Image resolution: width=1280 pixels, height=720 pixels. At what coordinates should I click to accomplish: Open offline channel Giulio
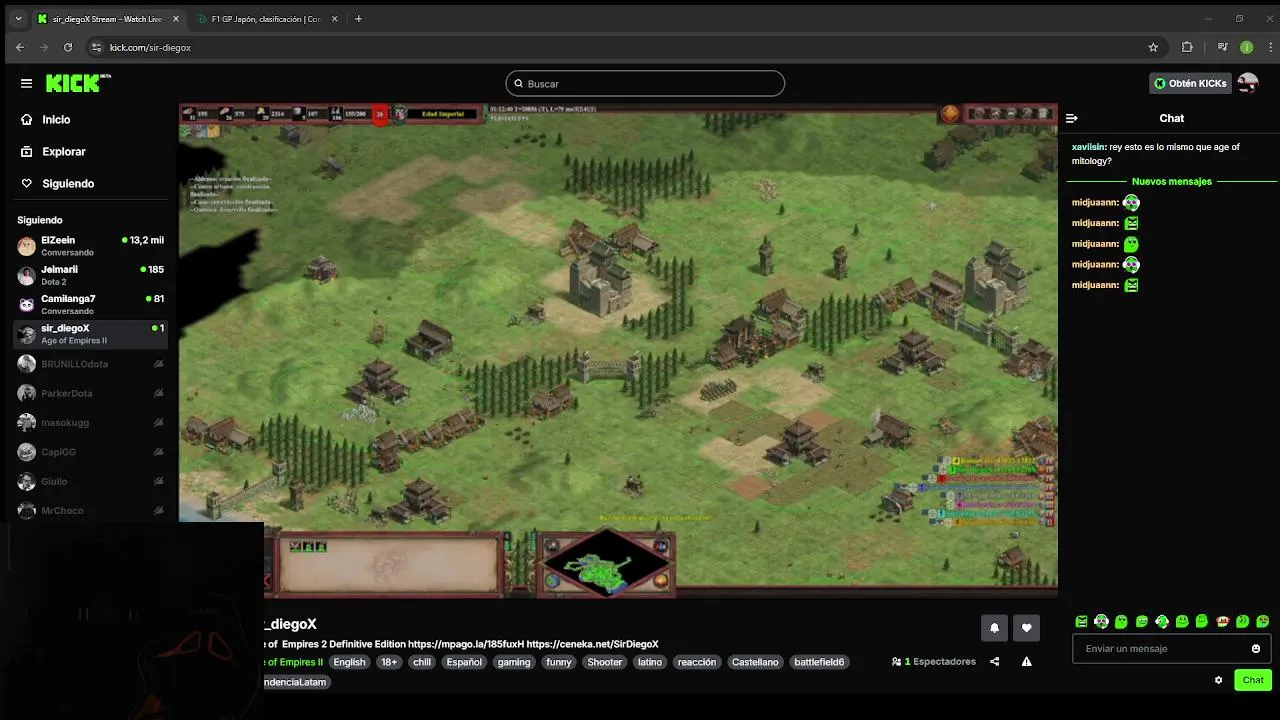tap(90, 481)
